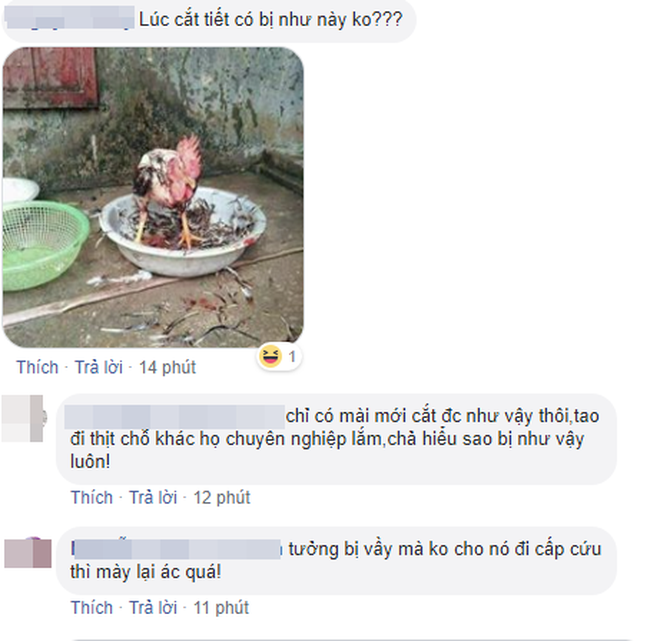
Task: Click the comment bubble starting "chỉ có mài mới cắt"
Action: pos(336,439)
